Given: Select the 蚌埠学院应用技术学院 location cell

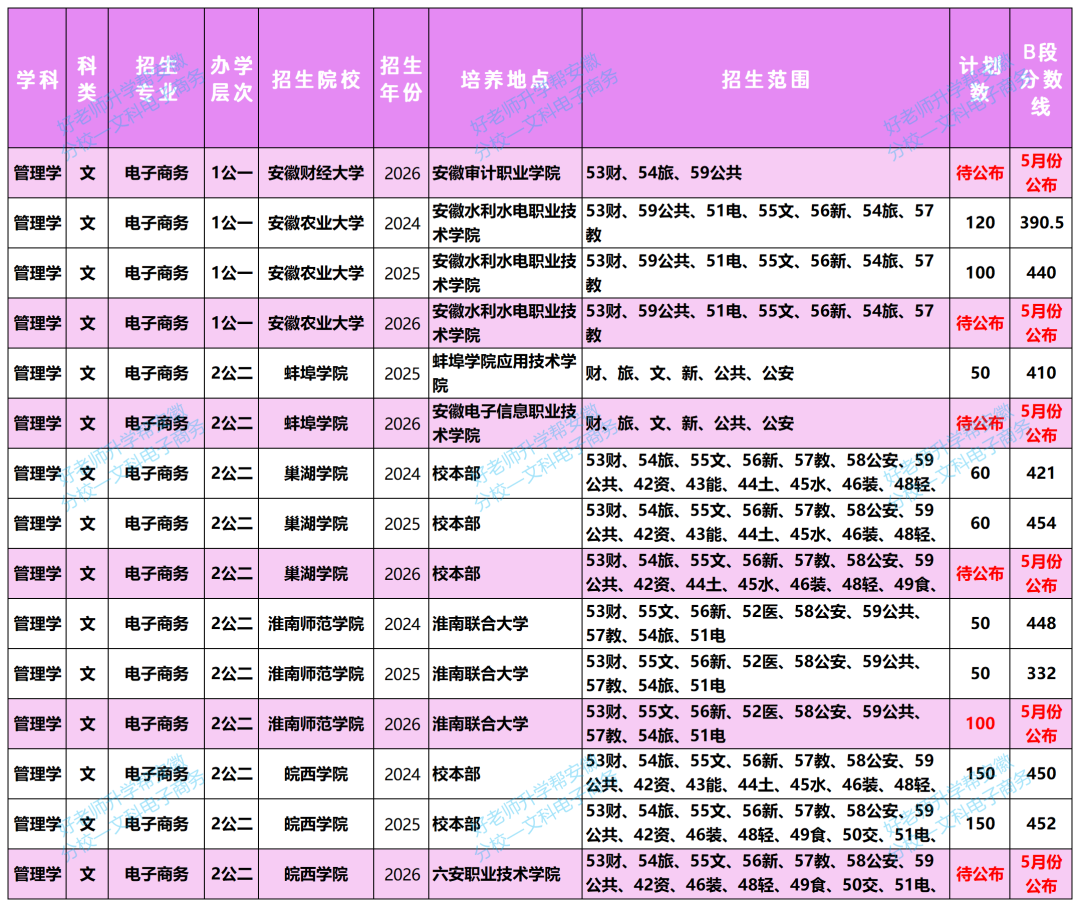Looking at the screenshot, I should pyautogui.click(x=505, y=373).
